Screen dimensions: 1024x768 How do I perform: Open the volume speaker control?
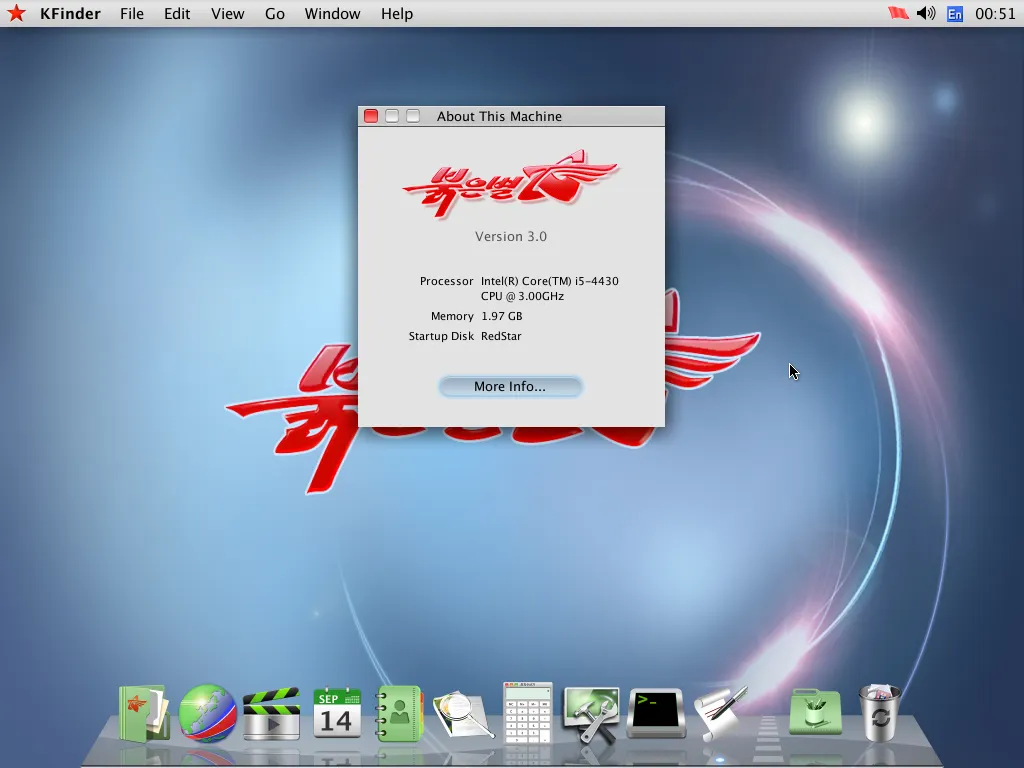[926, 13]
